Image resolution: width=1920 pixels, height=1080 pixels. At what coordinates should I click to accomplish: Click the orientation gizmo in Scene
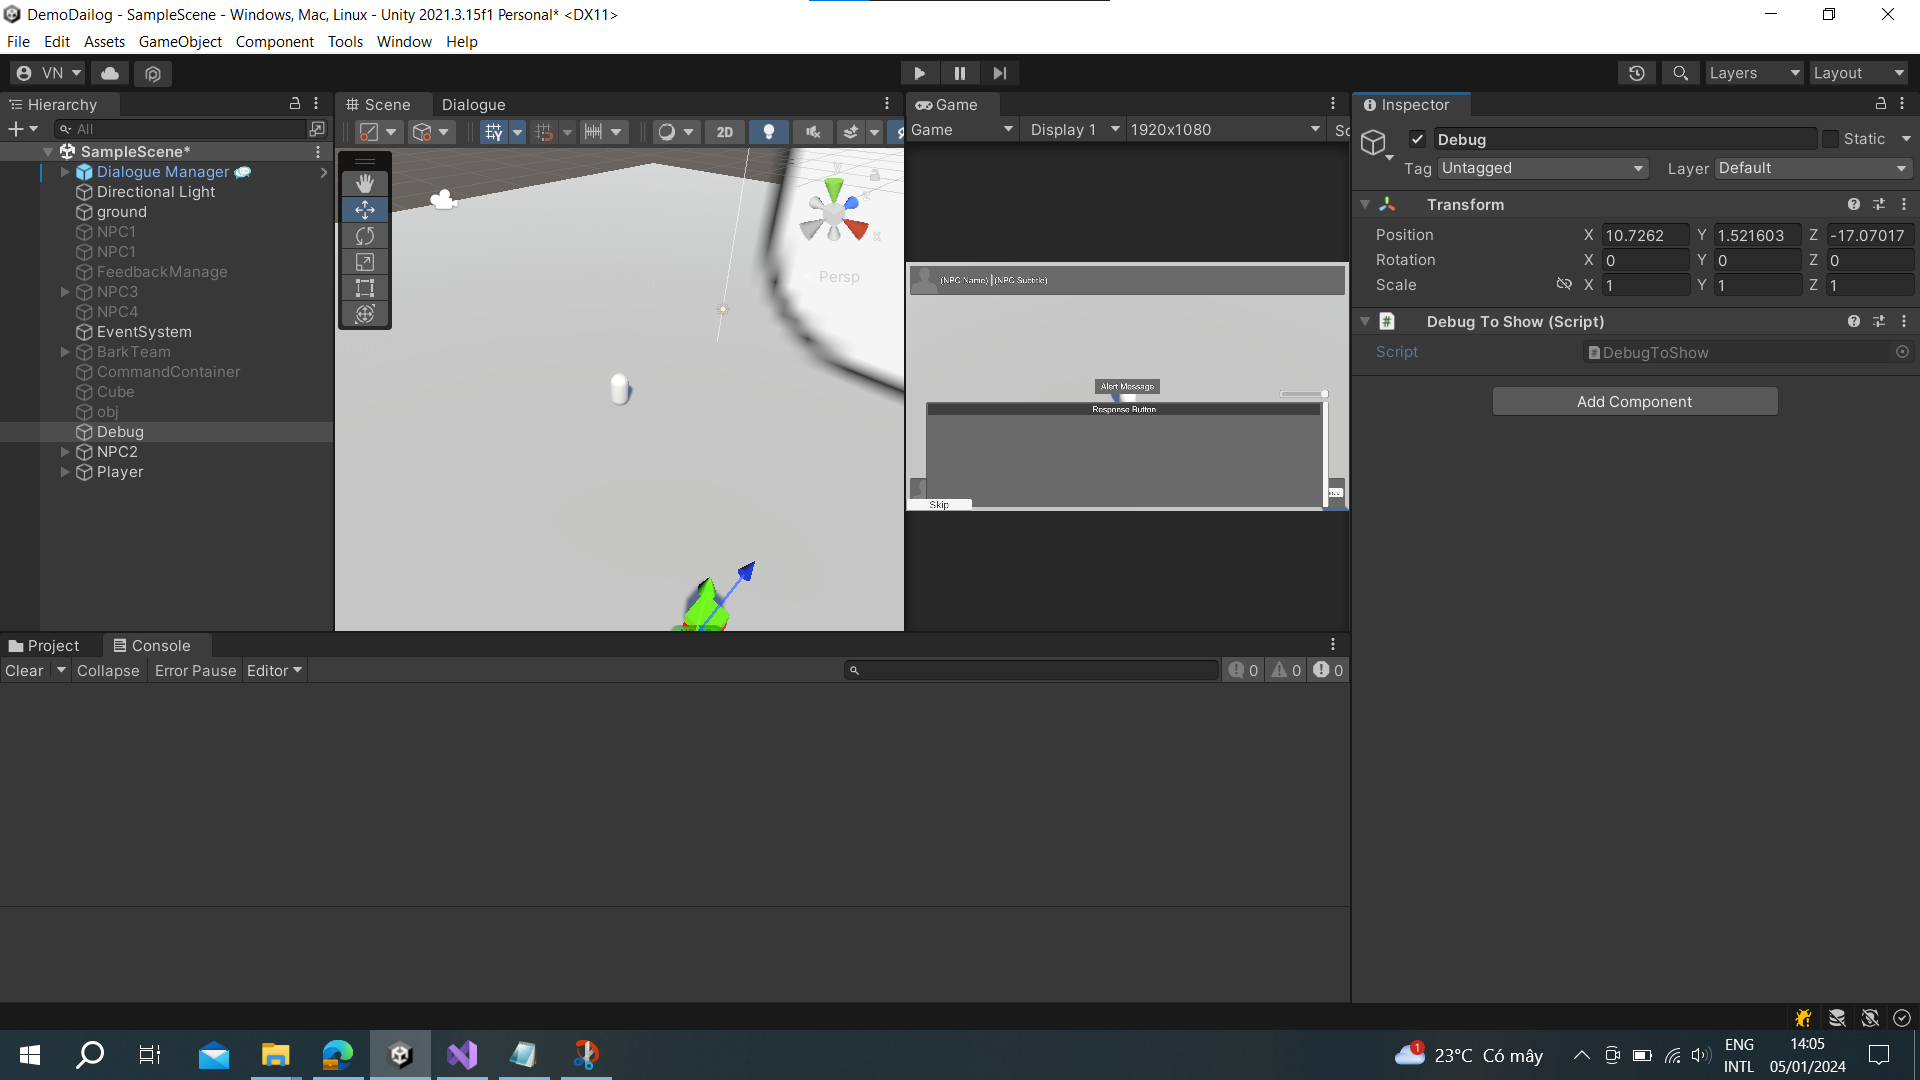coord(834,212)
